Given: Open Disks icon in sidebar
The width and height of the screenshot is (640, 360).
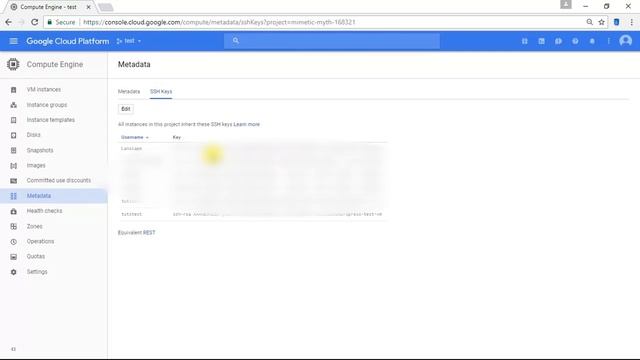Looking at the screenshot, I should (x=13, y=135).
